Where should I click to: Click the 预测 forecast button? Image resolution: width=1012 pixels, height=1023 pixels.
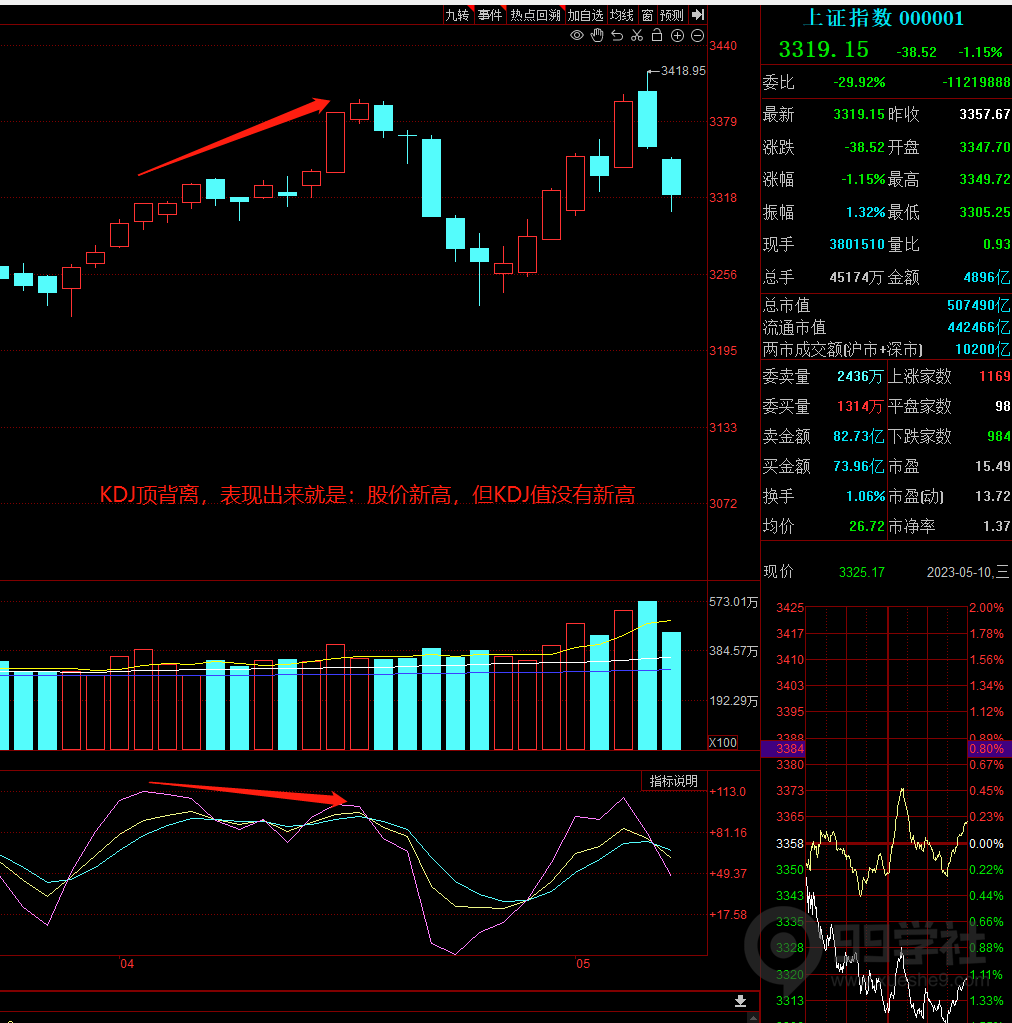pyautogui.click(x=672, y=15)
